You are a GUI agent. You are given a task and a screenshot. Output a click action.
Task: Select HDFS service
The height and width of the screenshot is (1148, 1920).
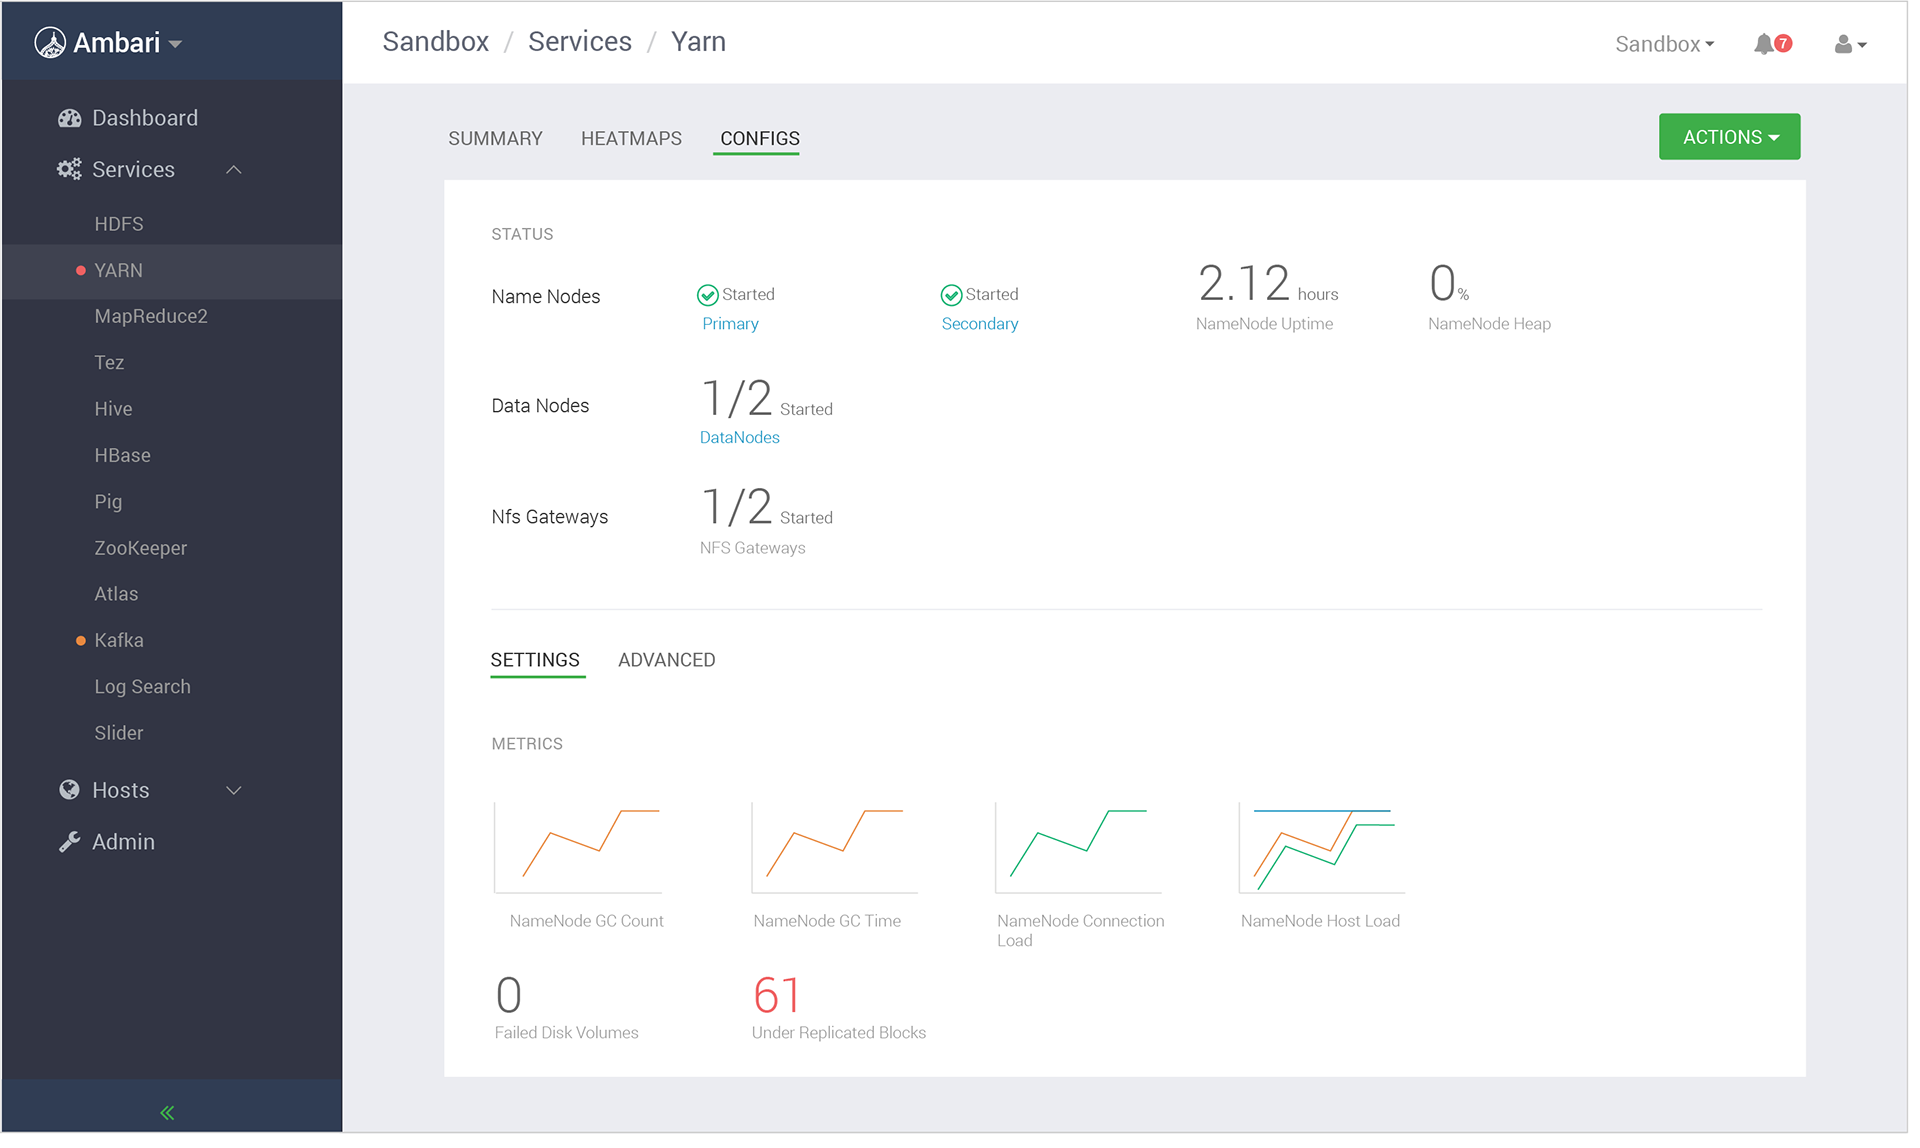coord(119,224)
